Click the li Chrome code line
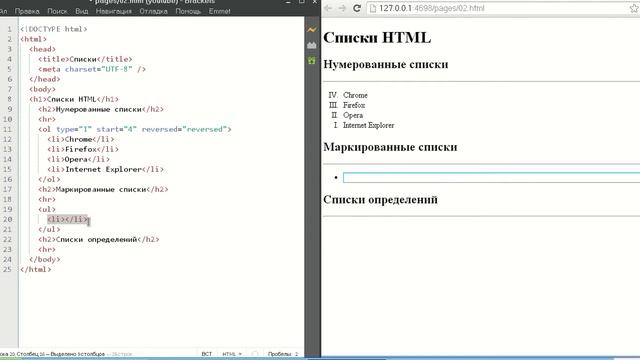 tap(81, 140)
